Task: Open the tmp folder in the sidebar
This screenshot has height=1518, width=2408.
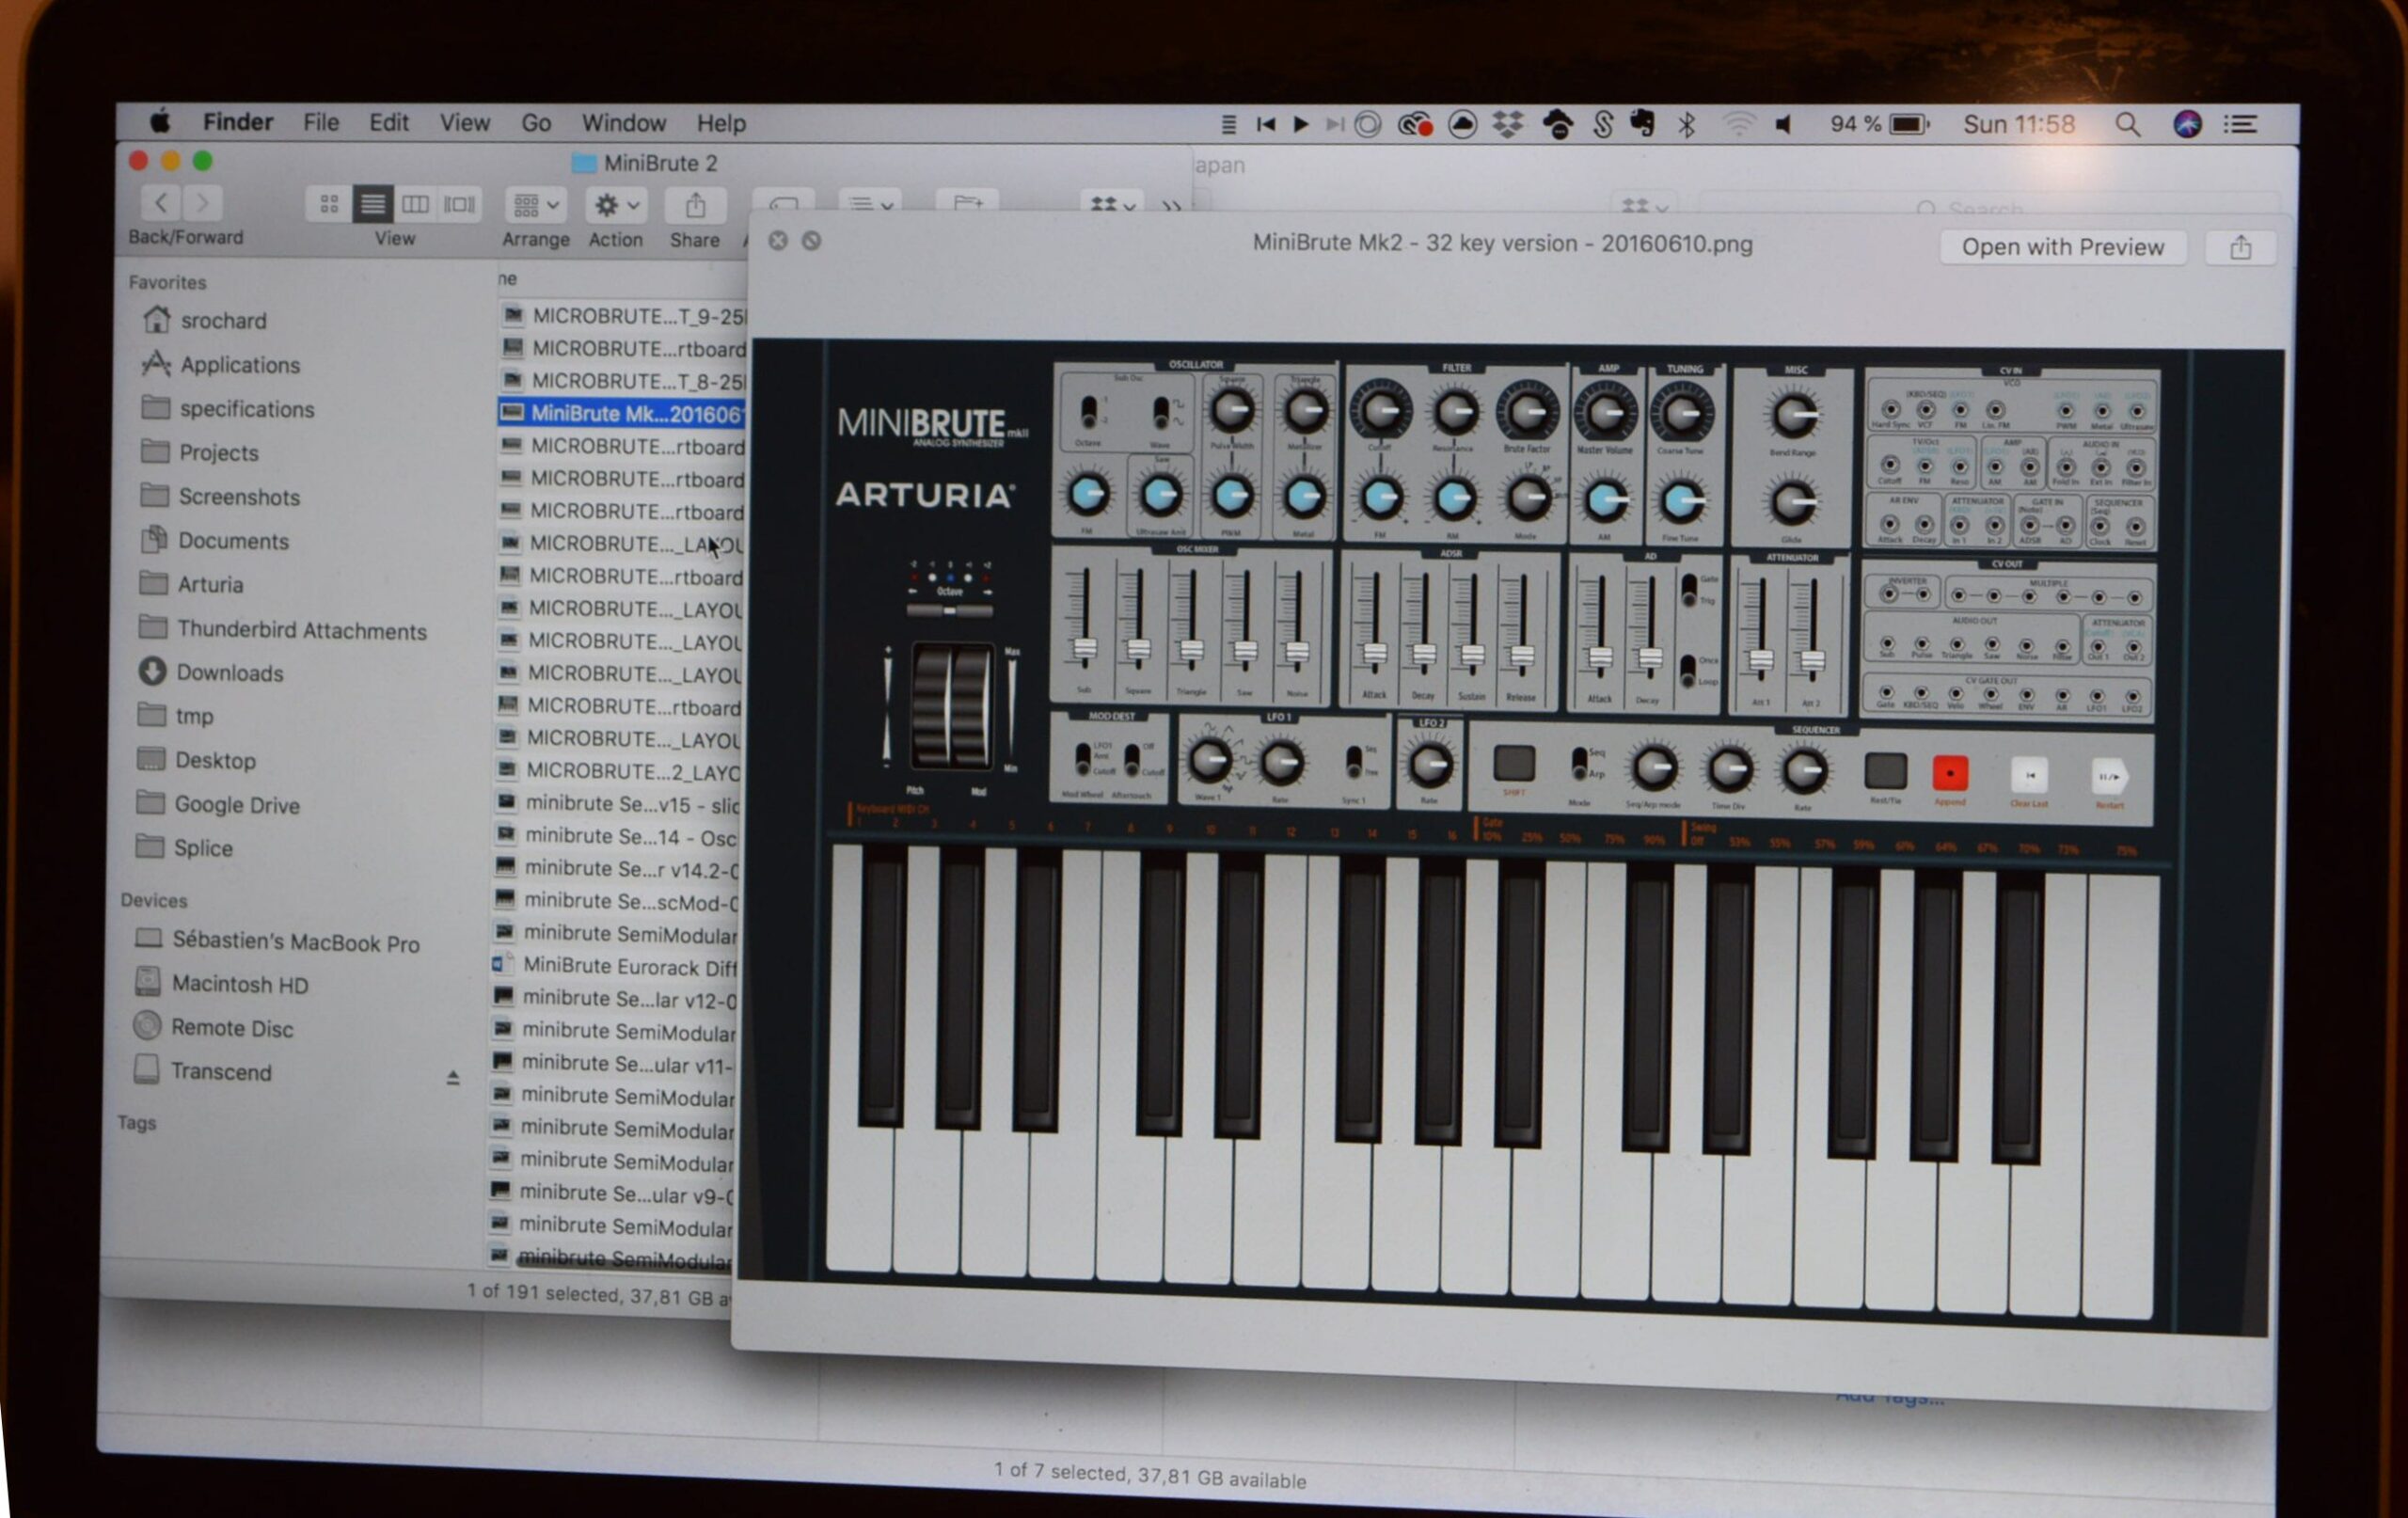Action: point(194,716)
